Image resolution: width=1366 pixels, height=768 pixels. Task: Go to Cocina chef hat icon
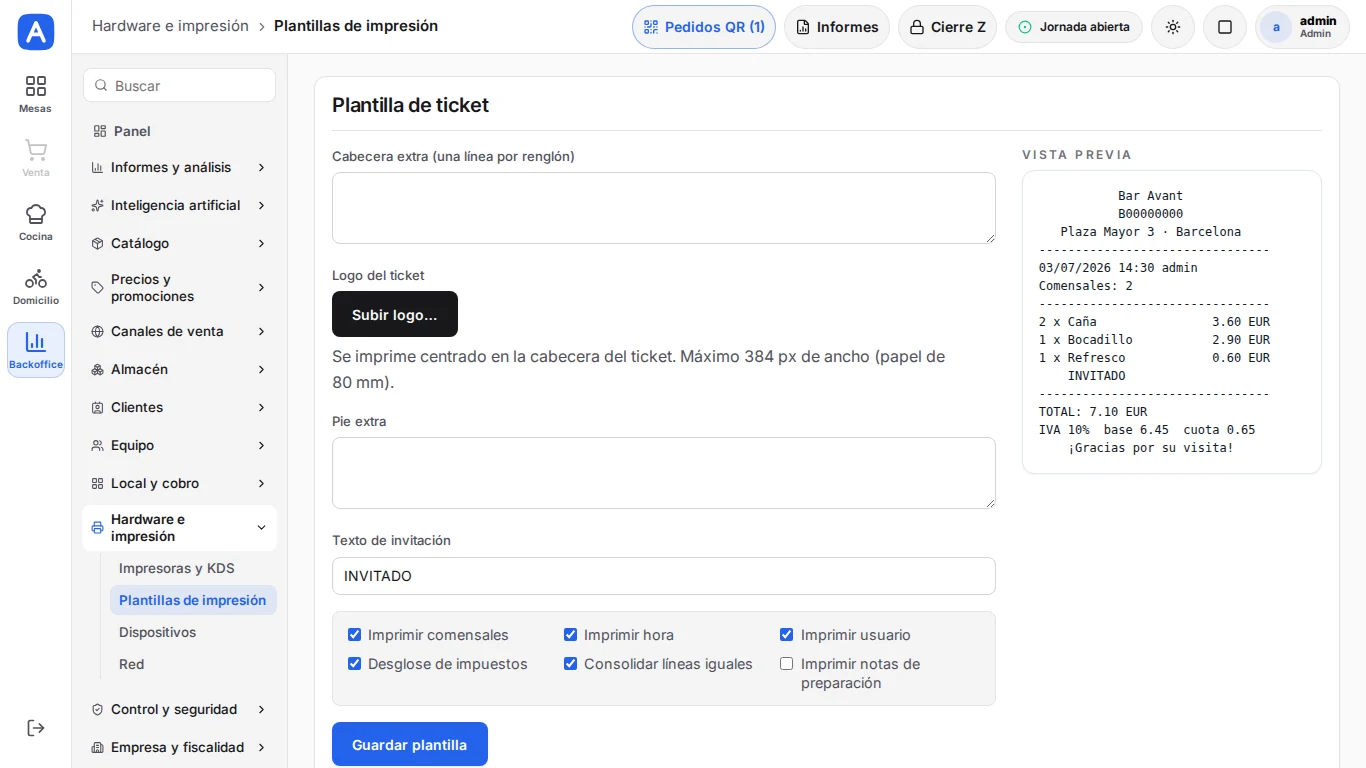[x=36, y=222]
